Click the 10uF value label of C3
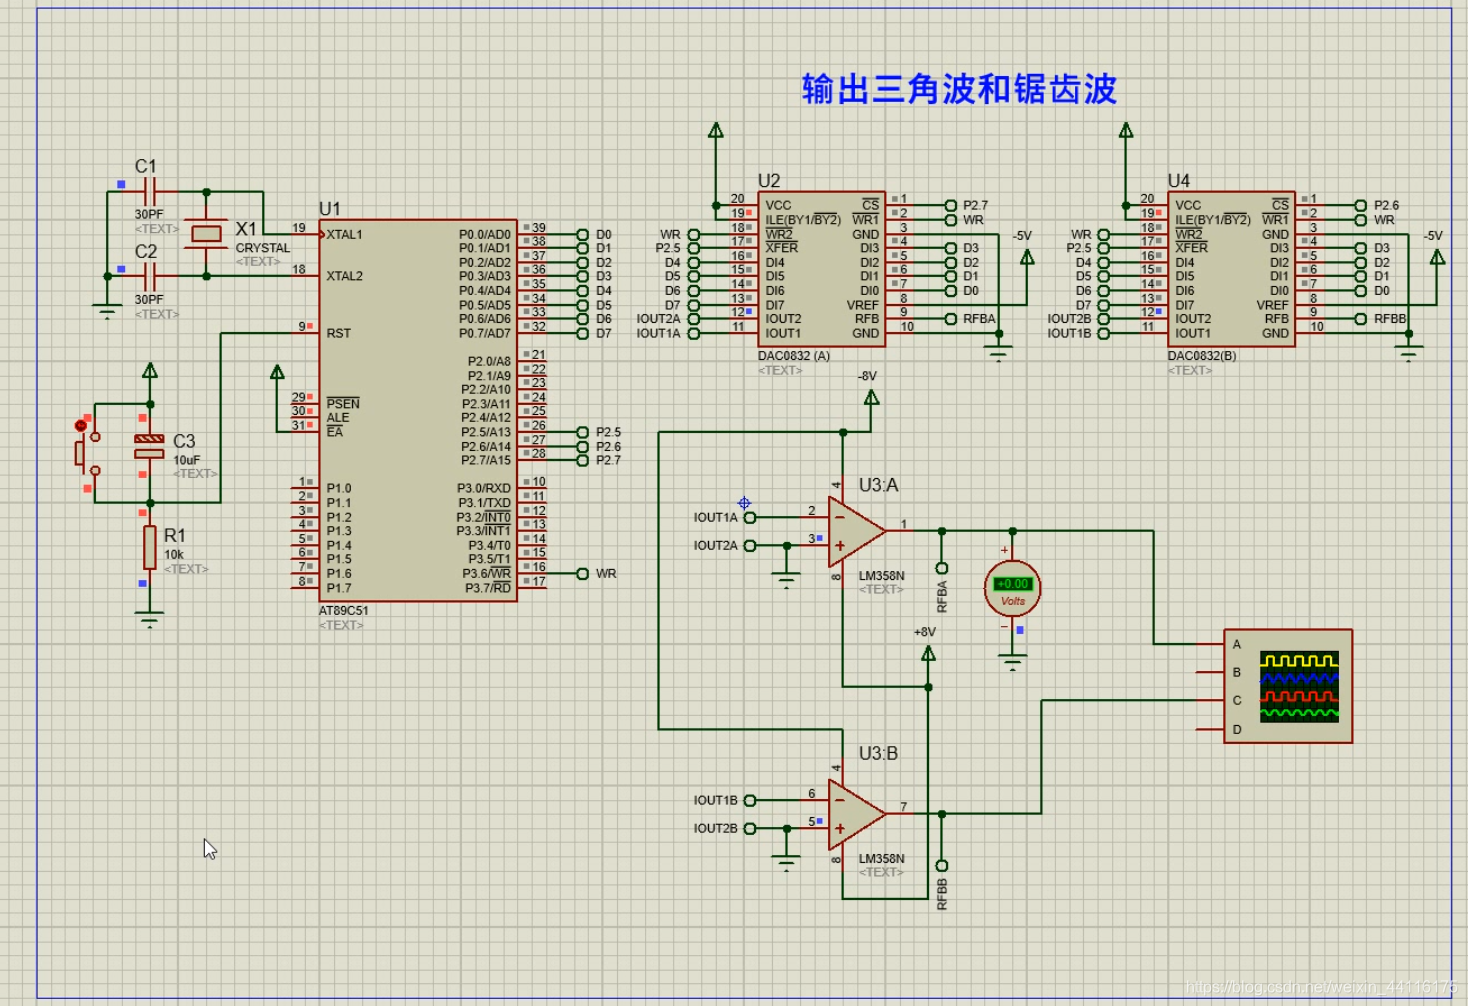The image size is (1468, 1006). coord(187,460)
